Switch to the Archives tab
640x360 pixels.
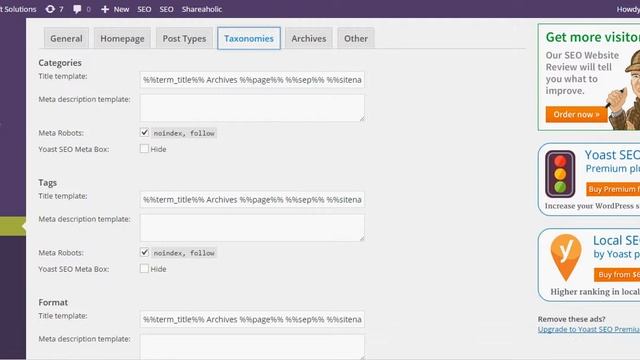[x=309, y=38]
